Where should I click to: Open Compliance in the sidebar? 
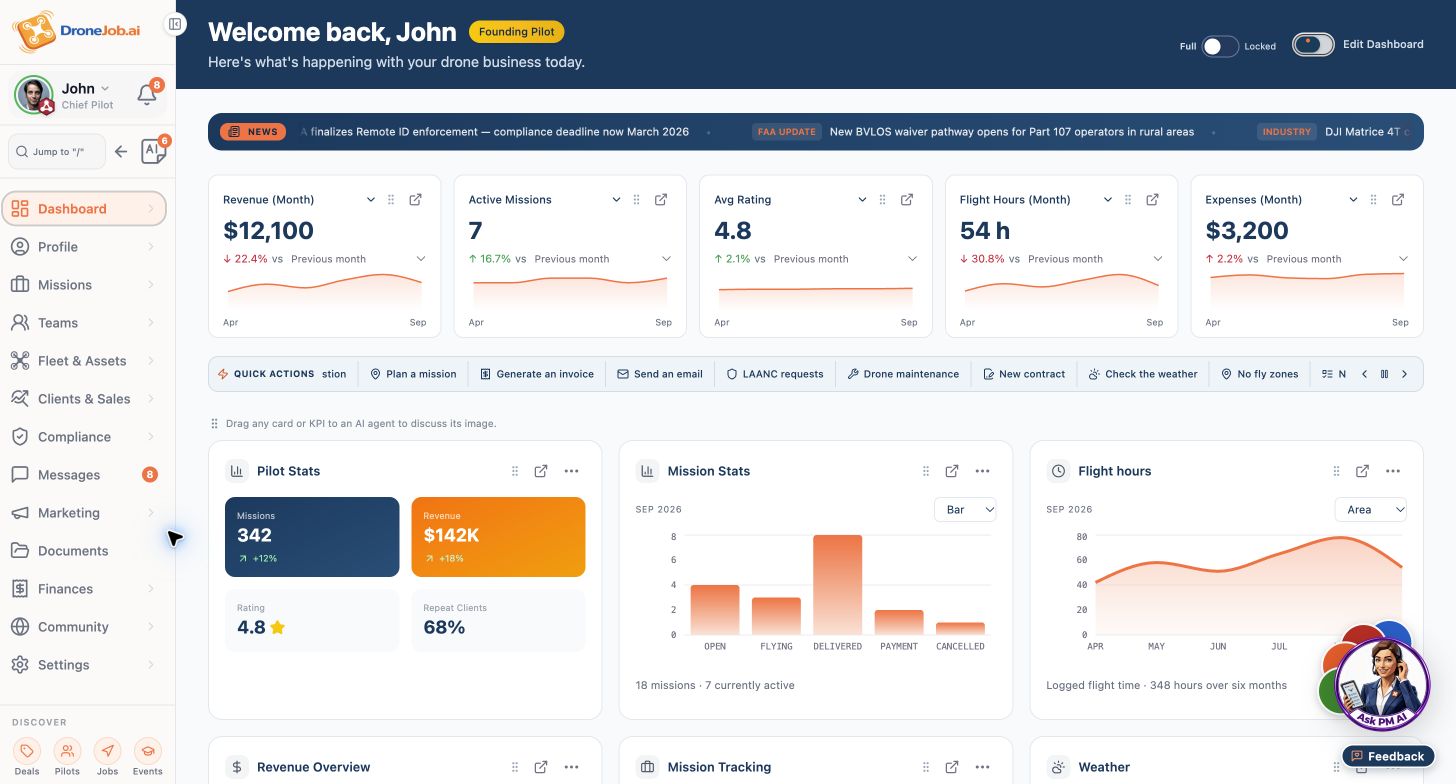click(x=84, y=437)
